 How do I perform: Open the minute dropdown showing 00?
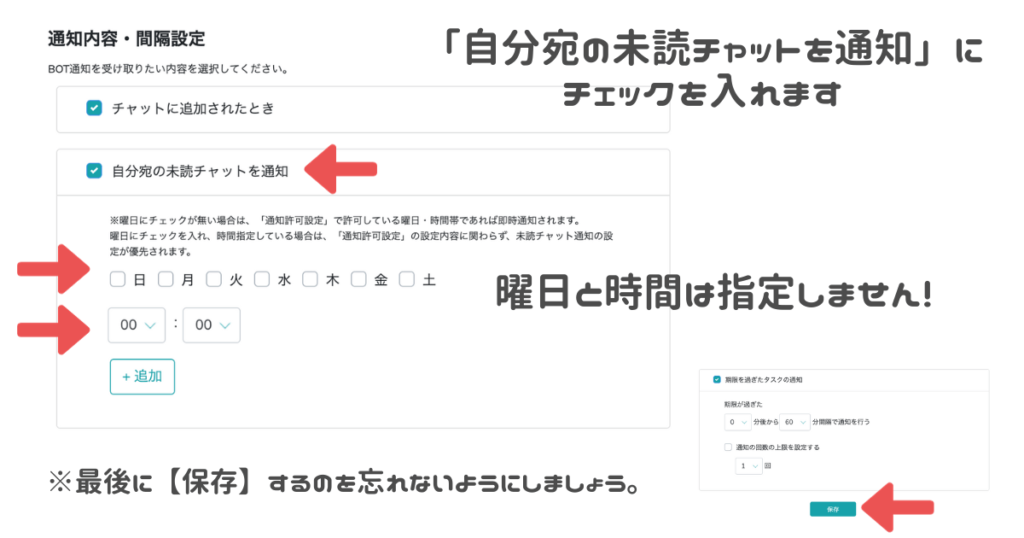point(212,326)
